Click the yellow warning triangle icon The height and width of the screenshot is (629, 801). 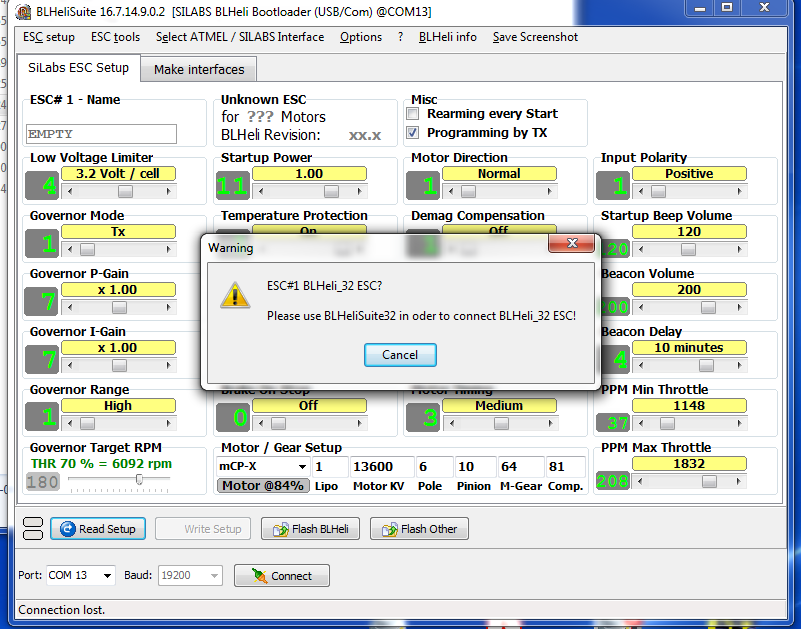coord(235,295)
